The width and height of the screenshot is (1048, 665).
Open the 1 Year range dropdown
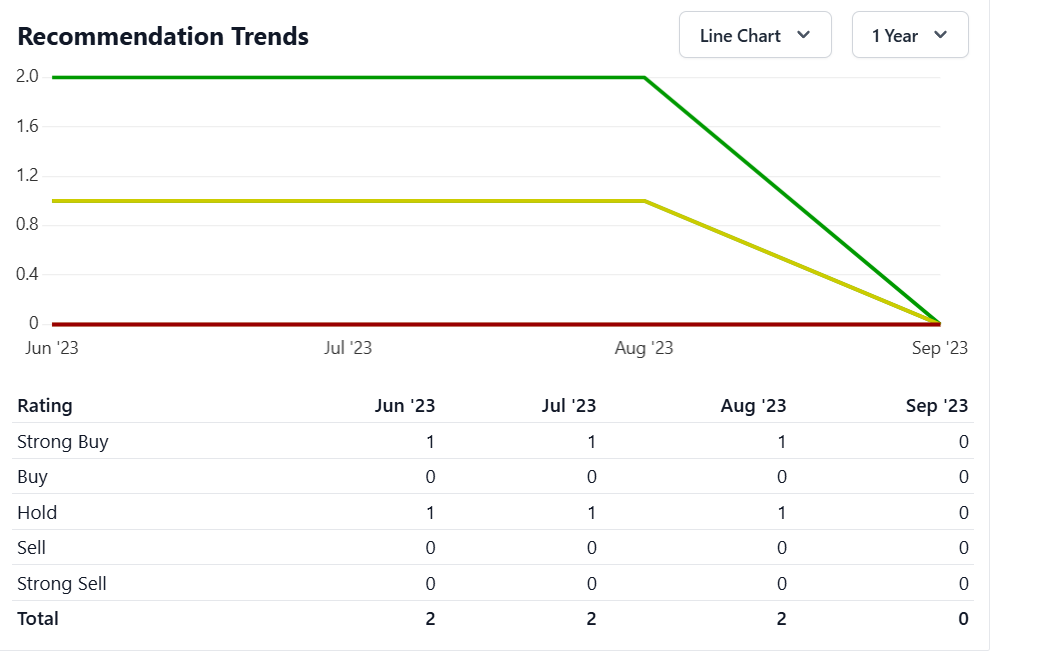(x=909, y=35)
